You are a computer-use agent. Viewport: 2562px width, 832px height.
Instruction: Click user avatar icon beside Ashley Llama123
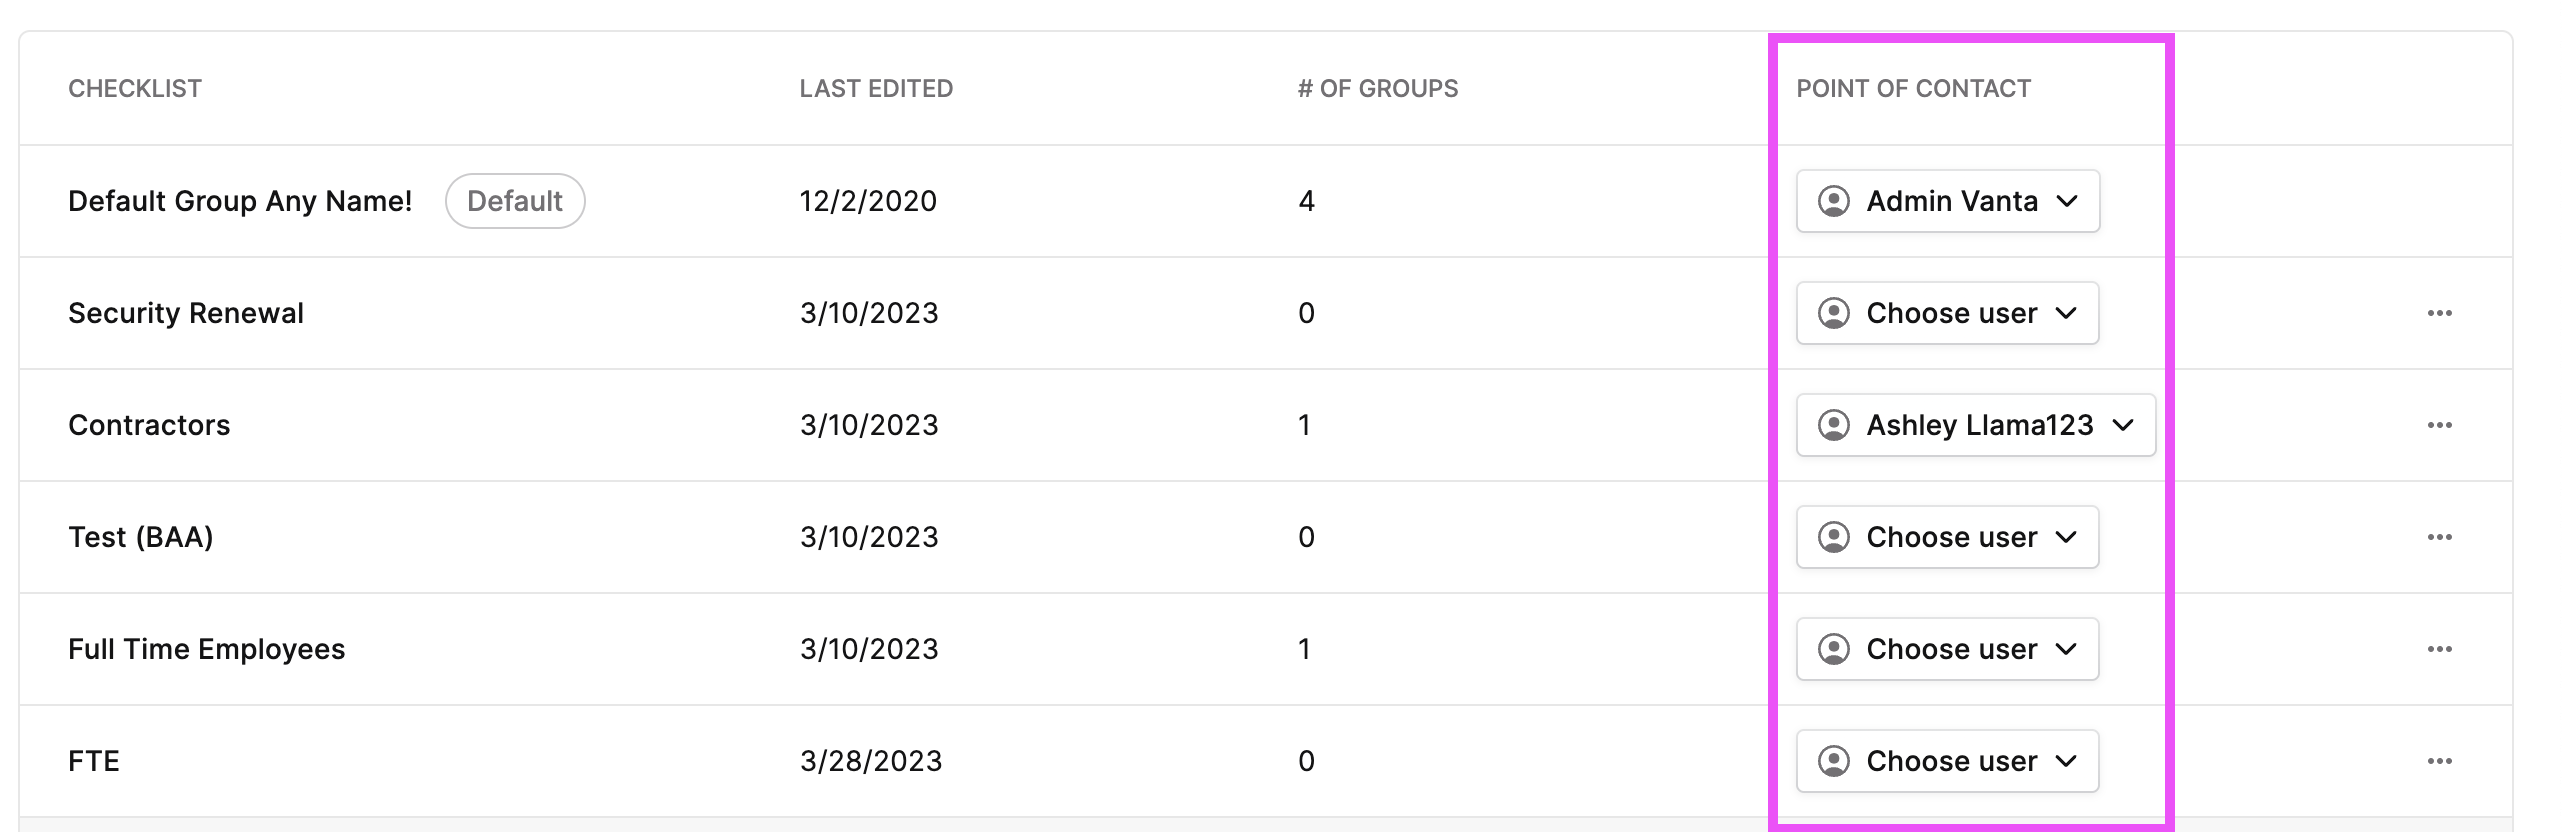1833,425
